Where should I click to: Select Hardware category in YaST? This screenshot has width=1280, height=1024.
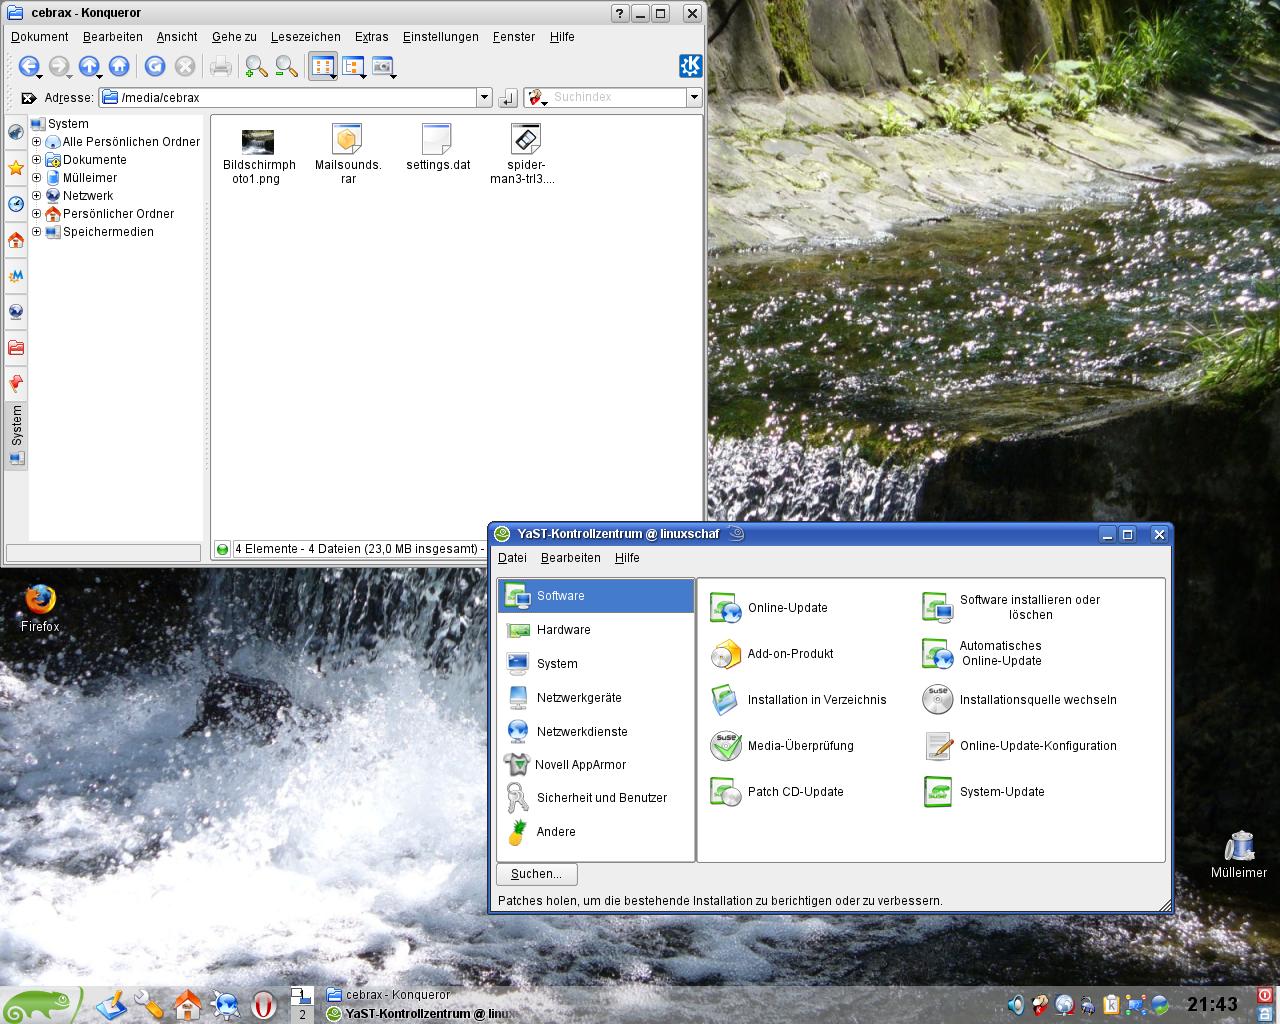click(563, 630)
